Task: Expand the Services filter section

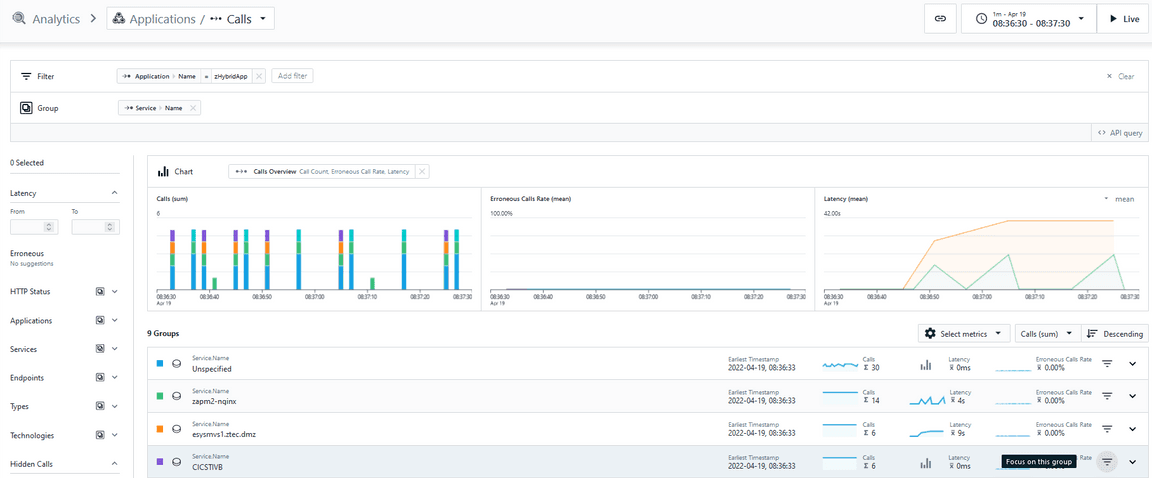Action: pyautogui.click(x=115, y=350)
